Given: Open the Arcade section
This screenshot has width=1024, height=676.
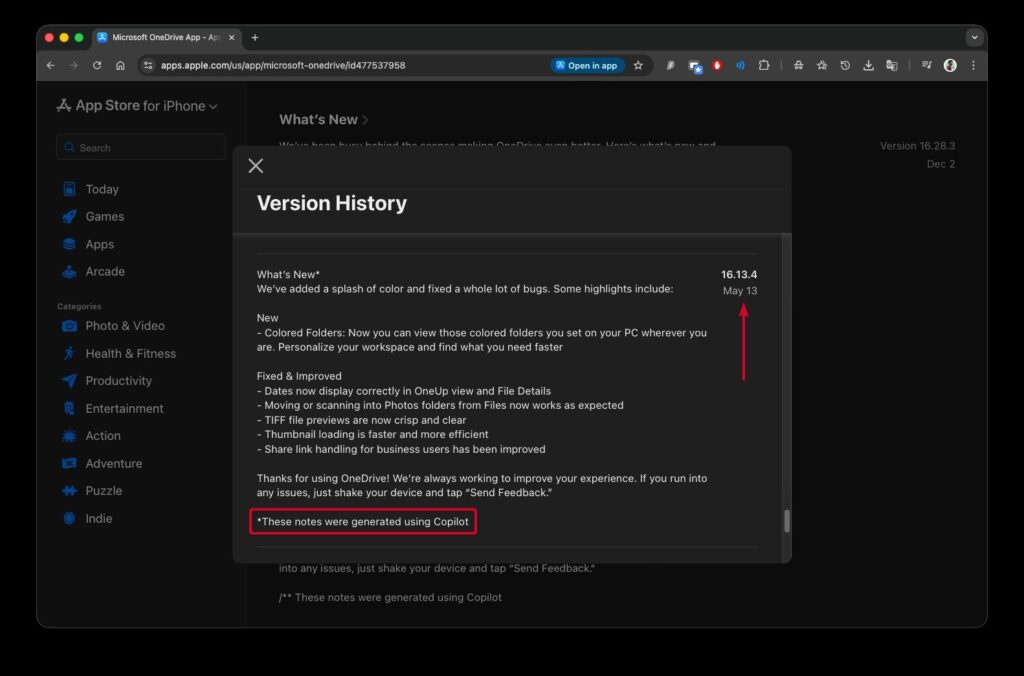Looking at the screenshot, I should click(x=104, y=271).
